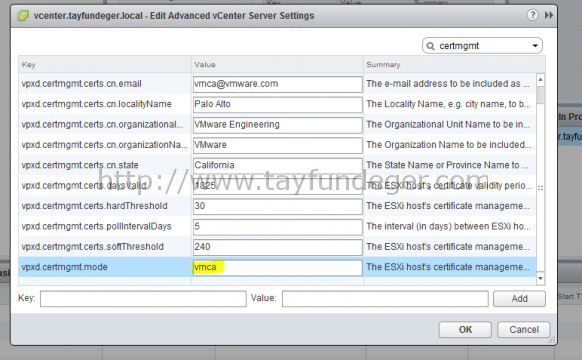Select the vpxd.certmgmt.certs.cn.state row
Screen dimensions: 582x360
[277, 165]
